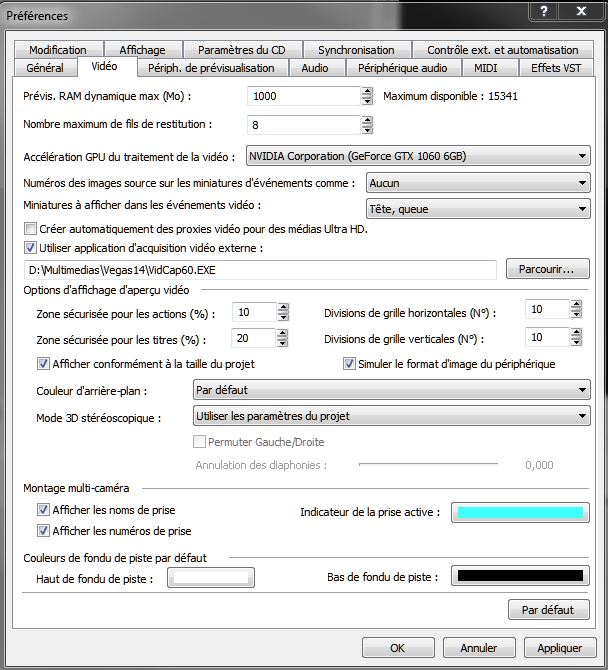
Task: Open Périph. de prévisualisation tab
Action: pos(211,68)
